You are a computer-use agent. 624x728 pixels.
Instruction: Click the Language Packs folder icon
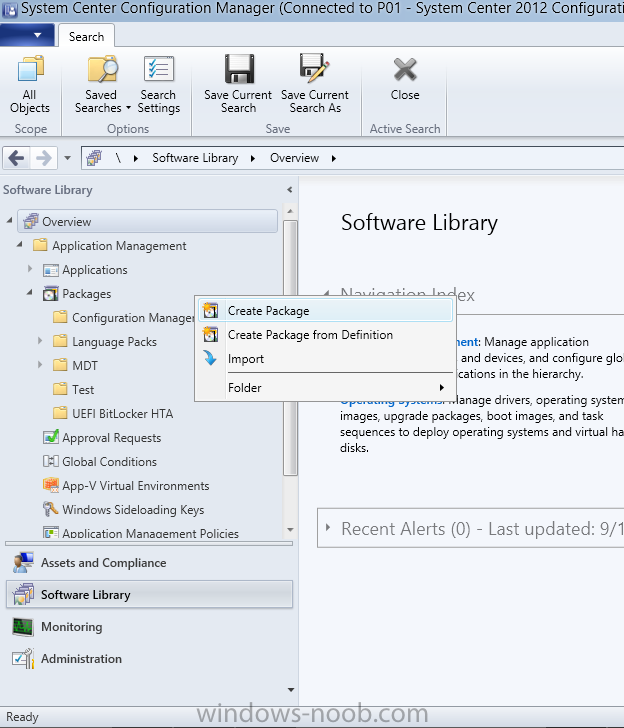tap(60, 341)
